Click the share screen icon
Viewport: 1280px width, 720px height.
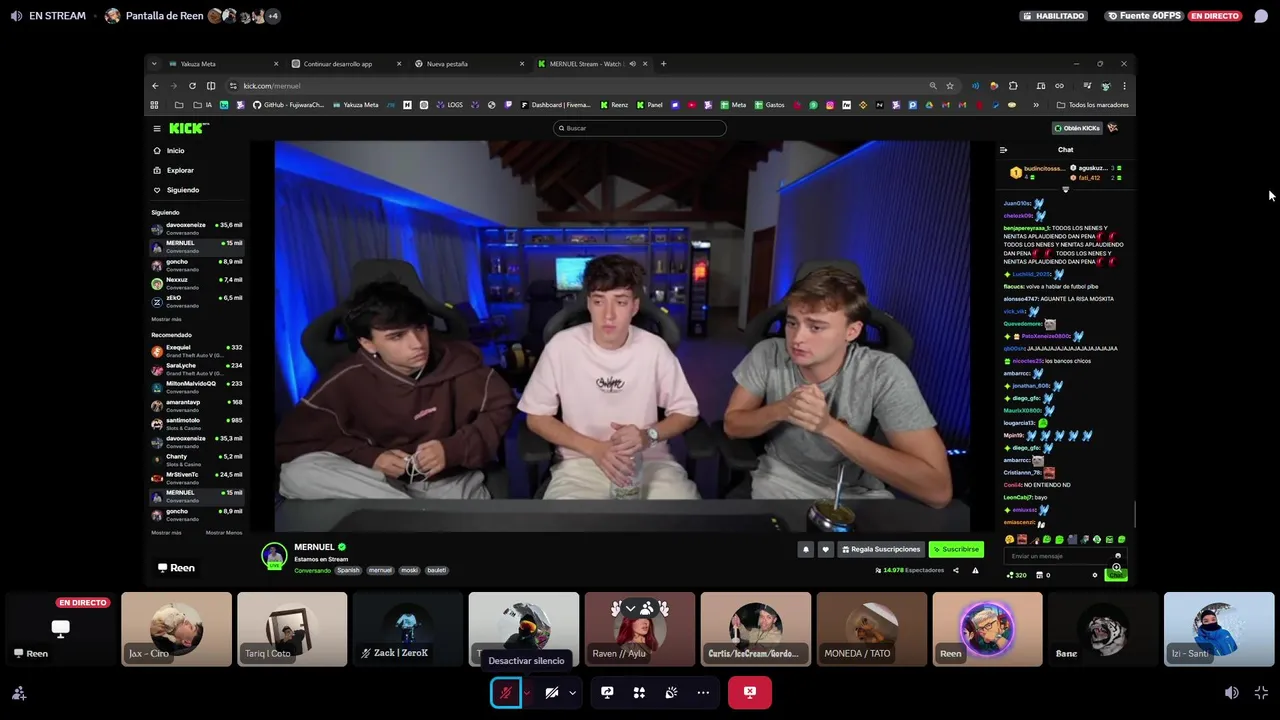click(x=607, y=692)
